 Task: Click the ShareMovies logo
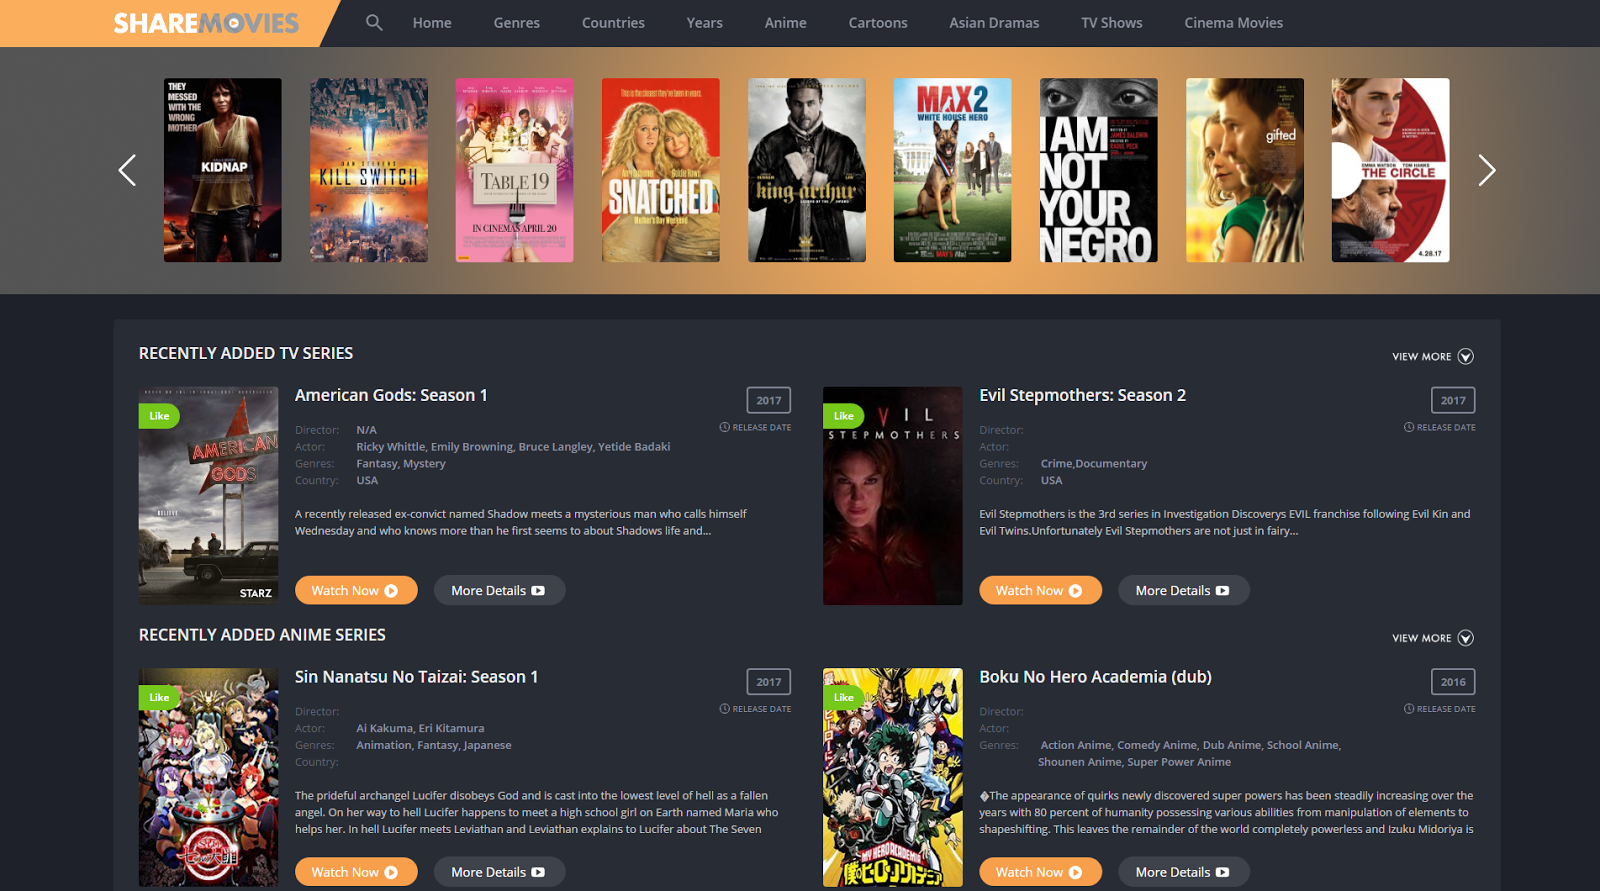[x=206, y=23]
